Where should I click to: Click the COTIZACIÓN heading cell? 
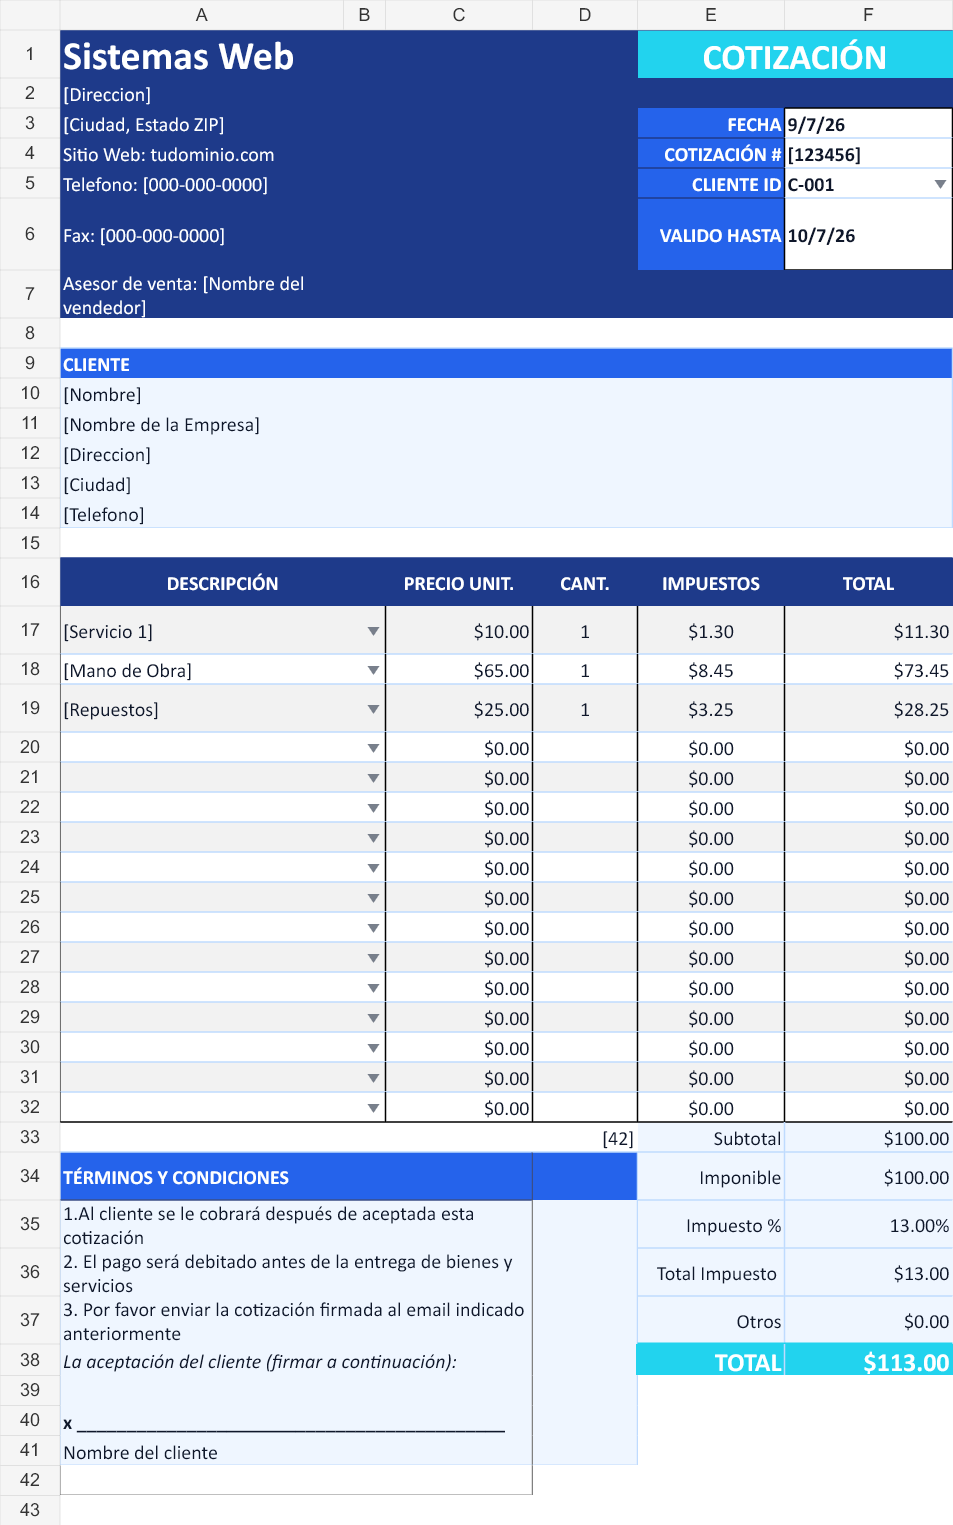pos(795,55)
